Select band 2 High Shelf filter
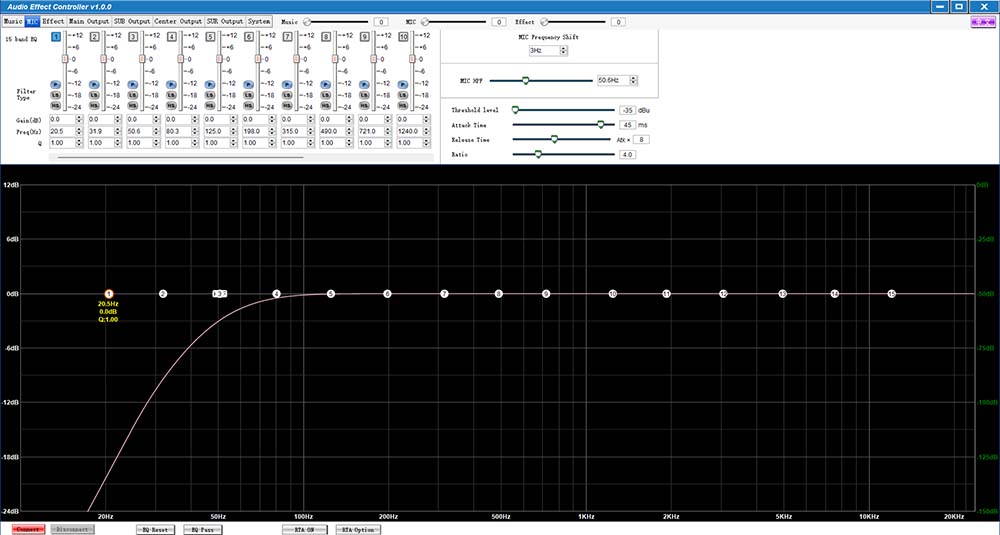 click(x=94, y=105)
